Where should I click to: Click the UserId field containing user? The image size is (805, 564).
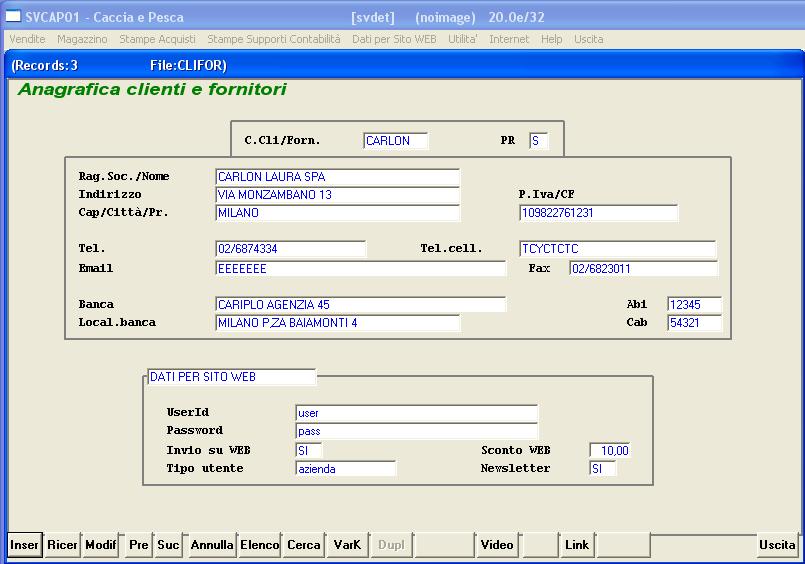click(x=416, y=413)
